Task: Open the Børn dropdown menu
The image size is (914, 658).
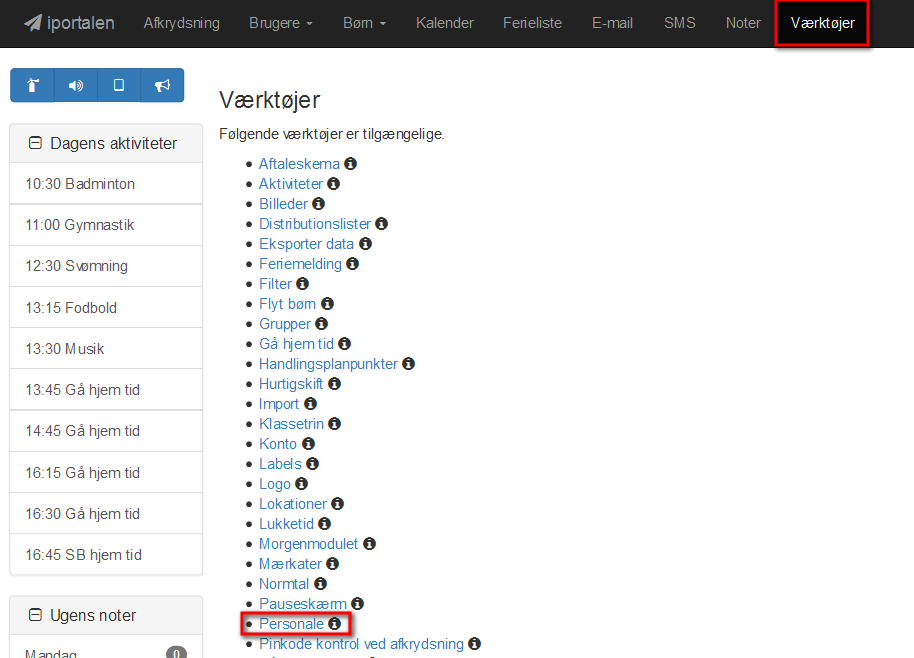Action: (364, 23)
